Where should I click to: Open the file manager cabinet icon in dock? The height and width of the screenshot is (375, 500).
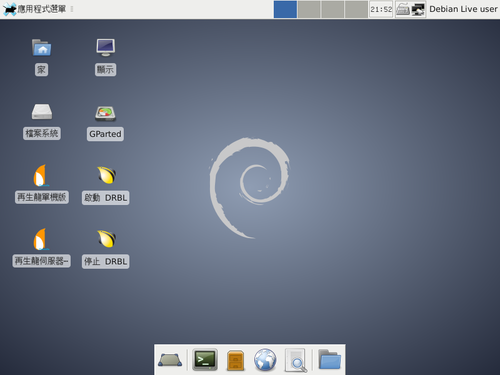point(235,360)
